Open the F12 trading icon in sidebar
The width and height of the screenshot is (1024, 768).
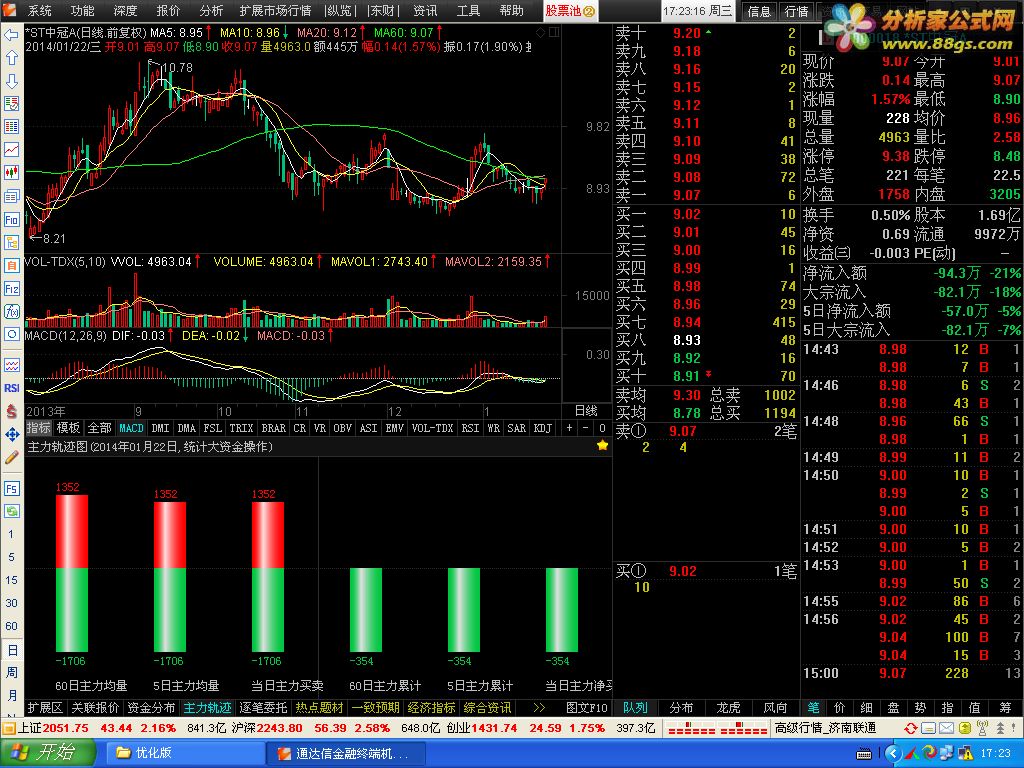11,289
